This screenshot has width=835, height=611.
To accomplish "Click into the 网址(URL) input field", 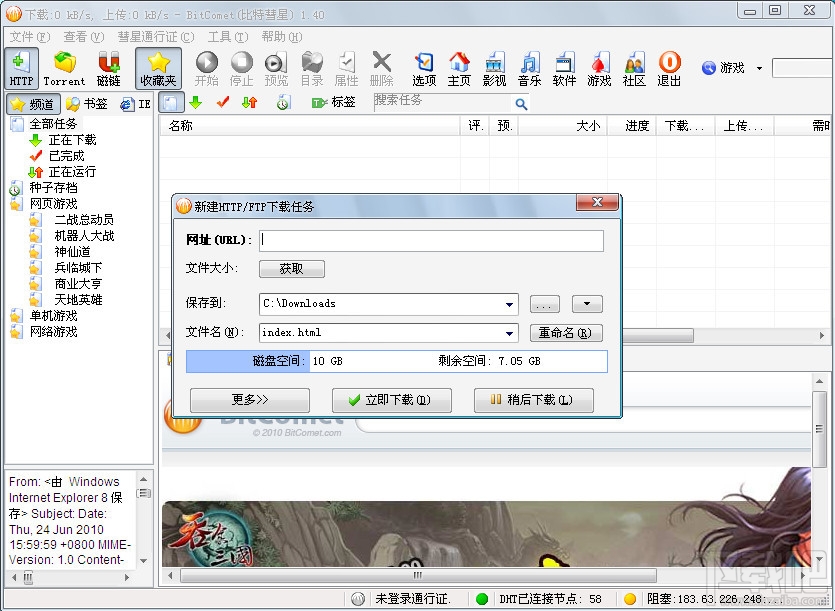I will click(x=431, y=240).
